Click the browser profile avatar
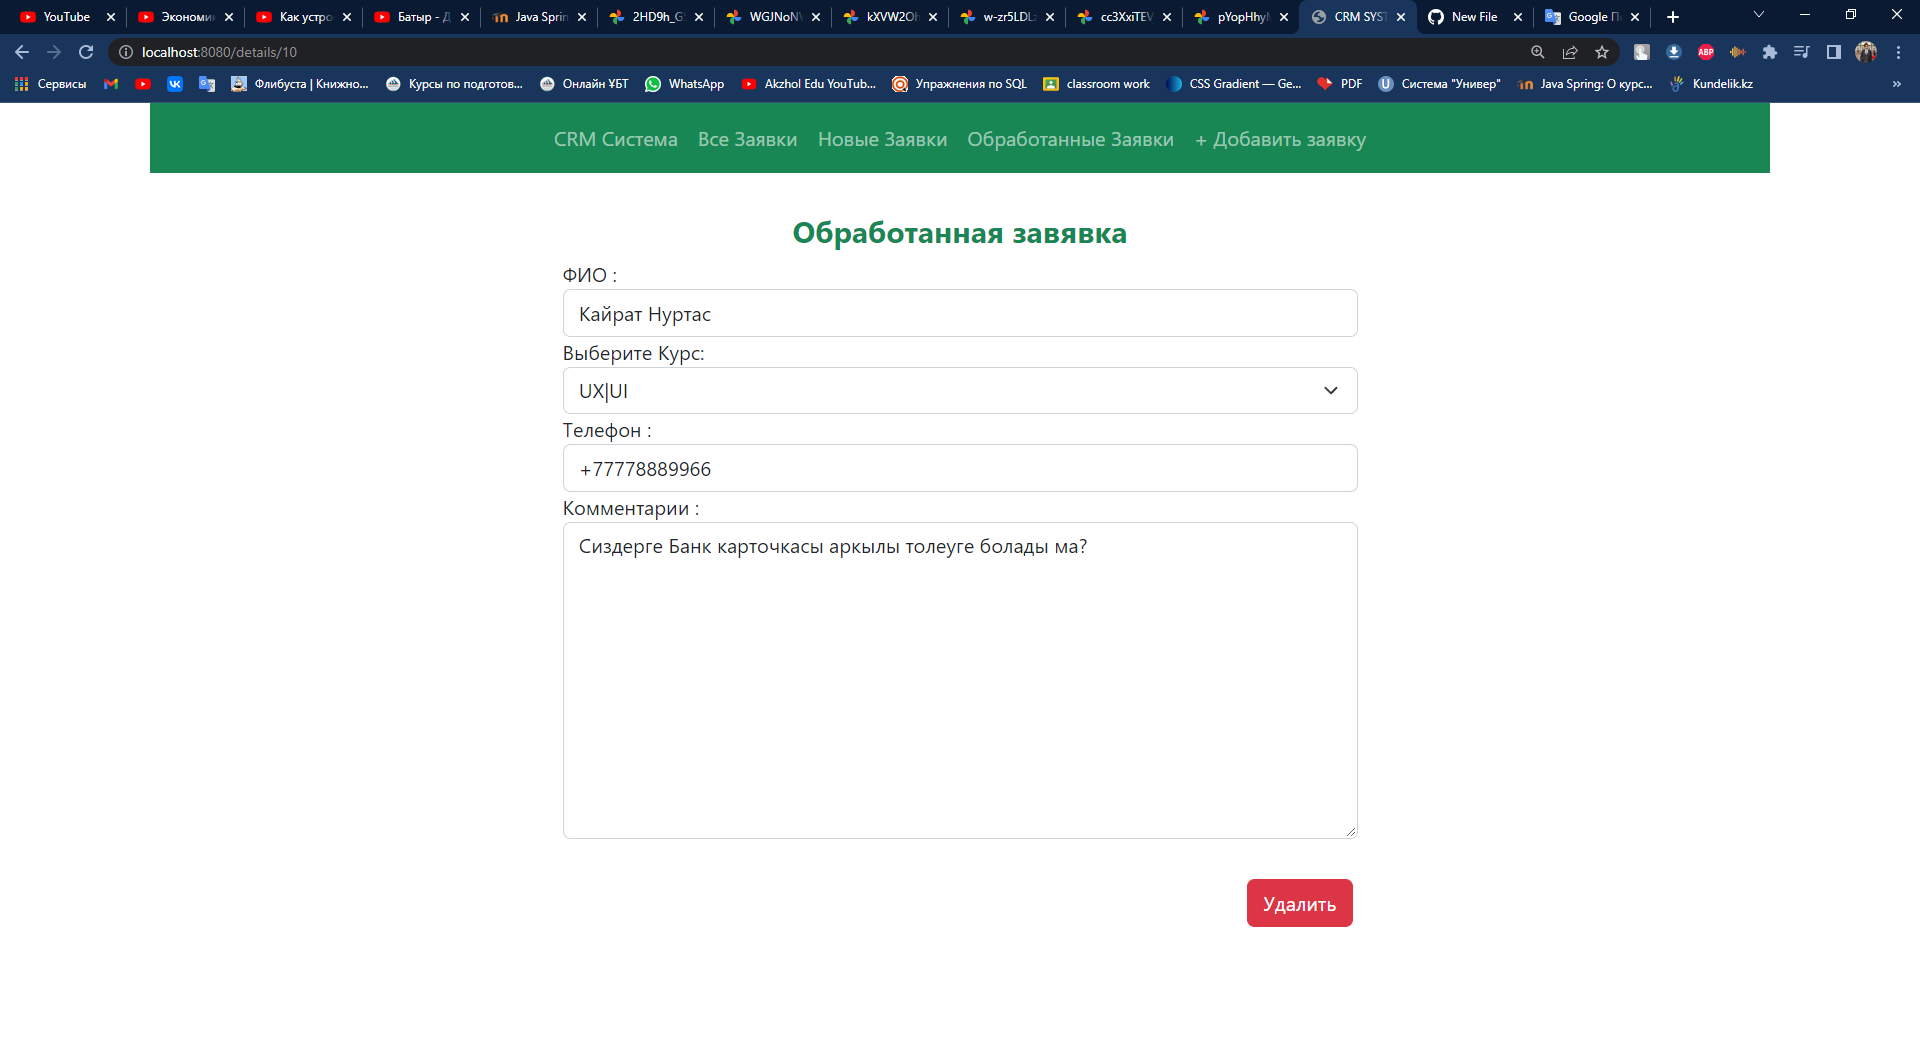The width and height of the screenshot is (1920, 1040). 1866,52
